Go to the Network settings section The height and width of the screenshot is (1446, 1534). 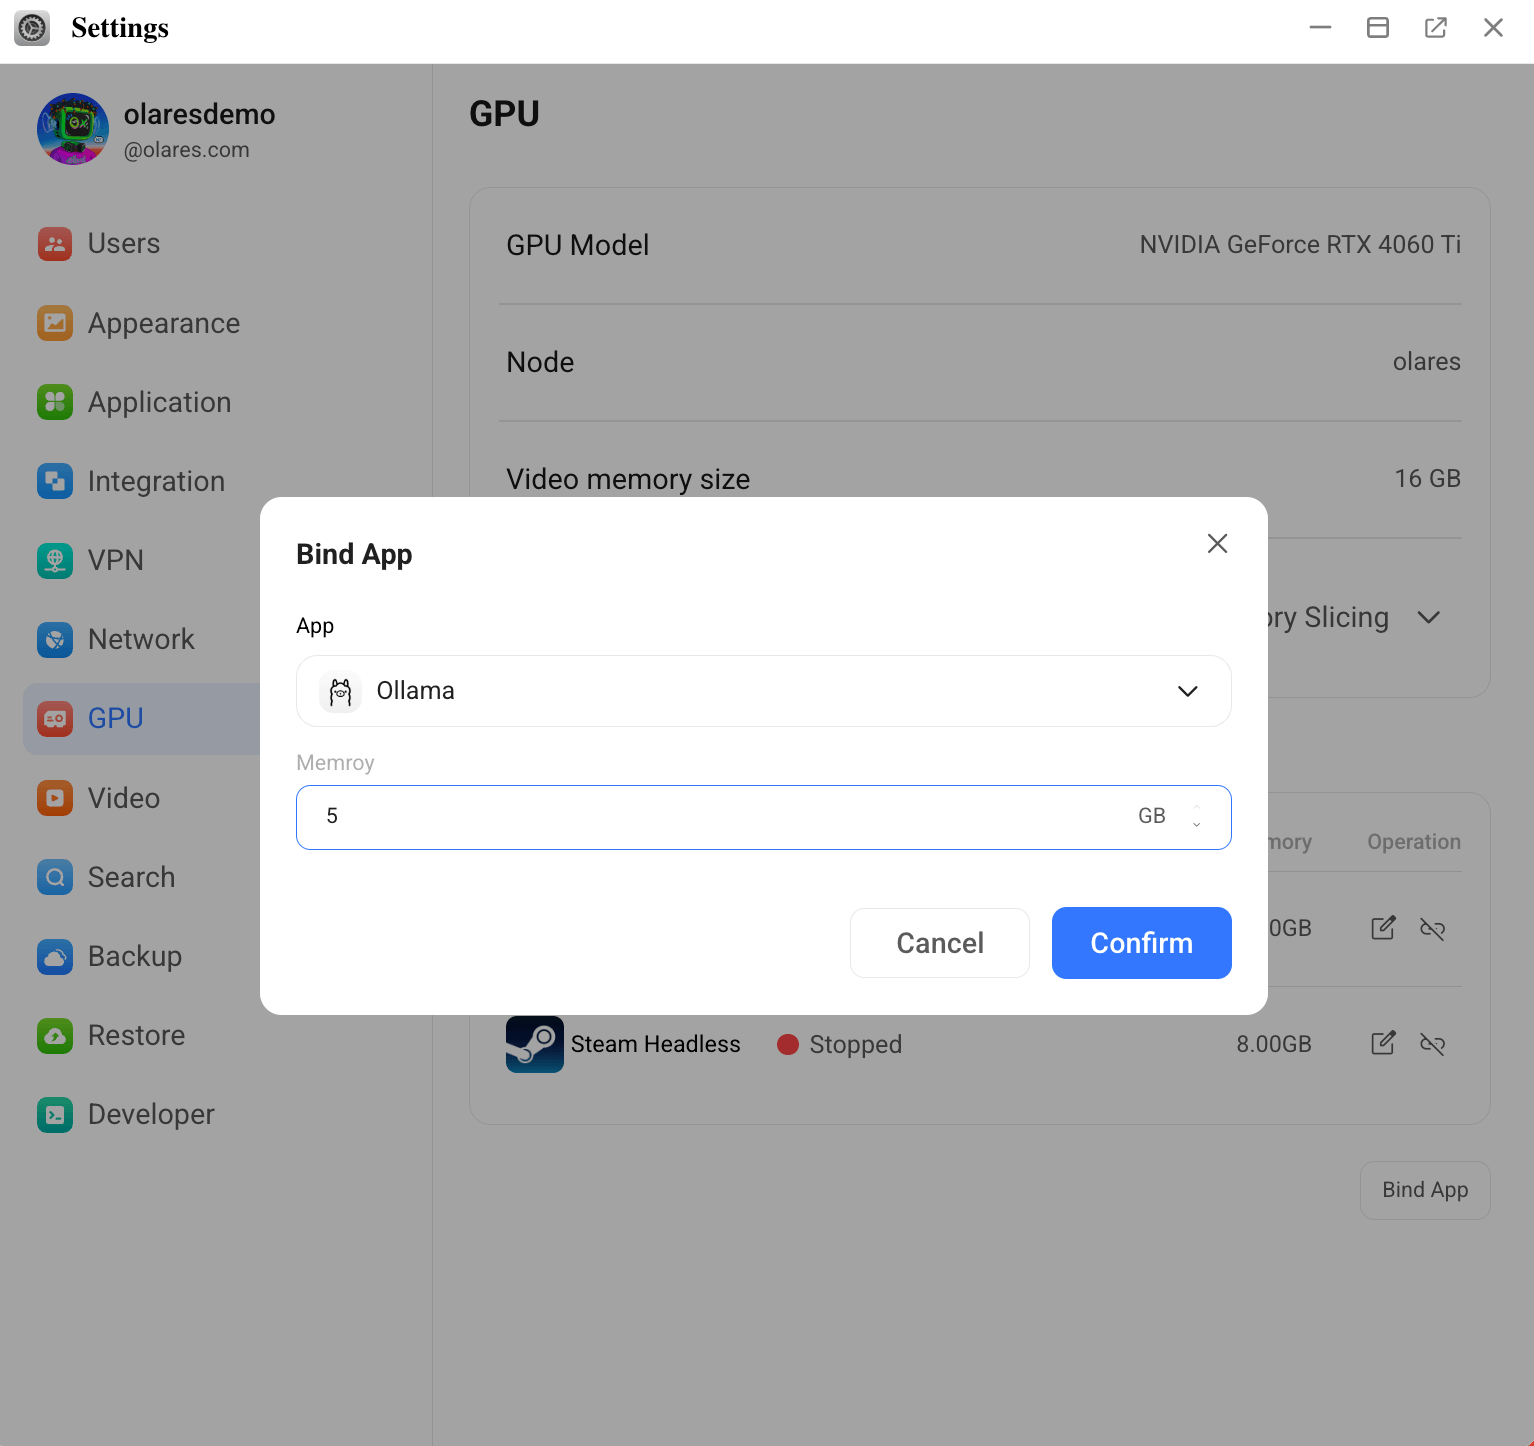coord(141,639)
